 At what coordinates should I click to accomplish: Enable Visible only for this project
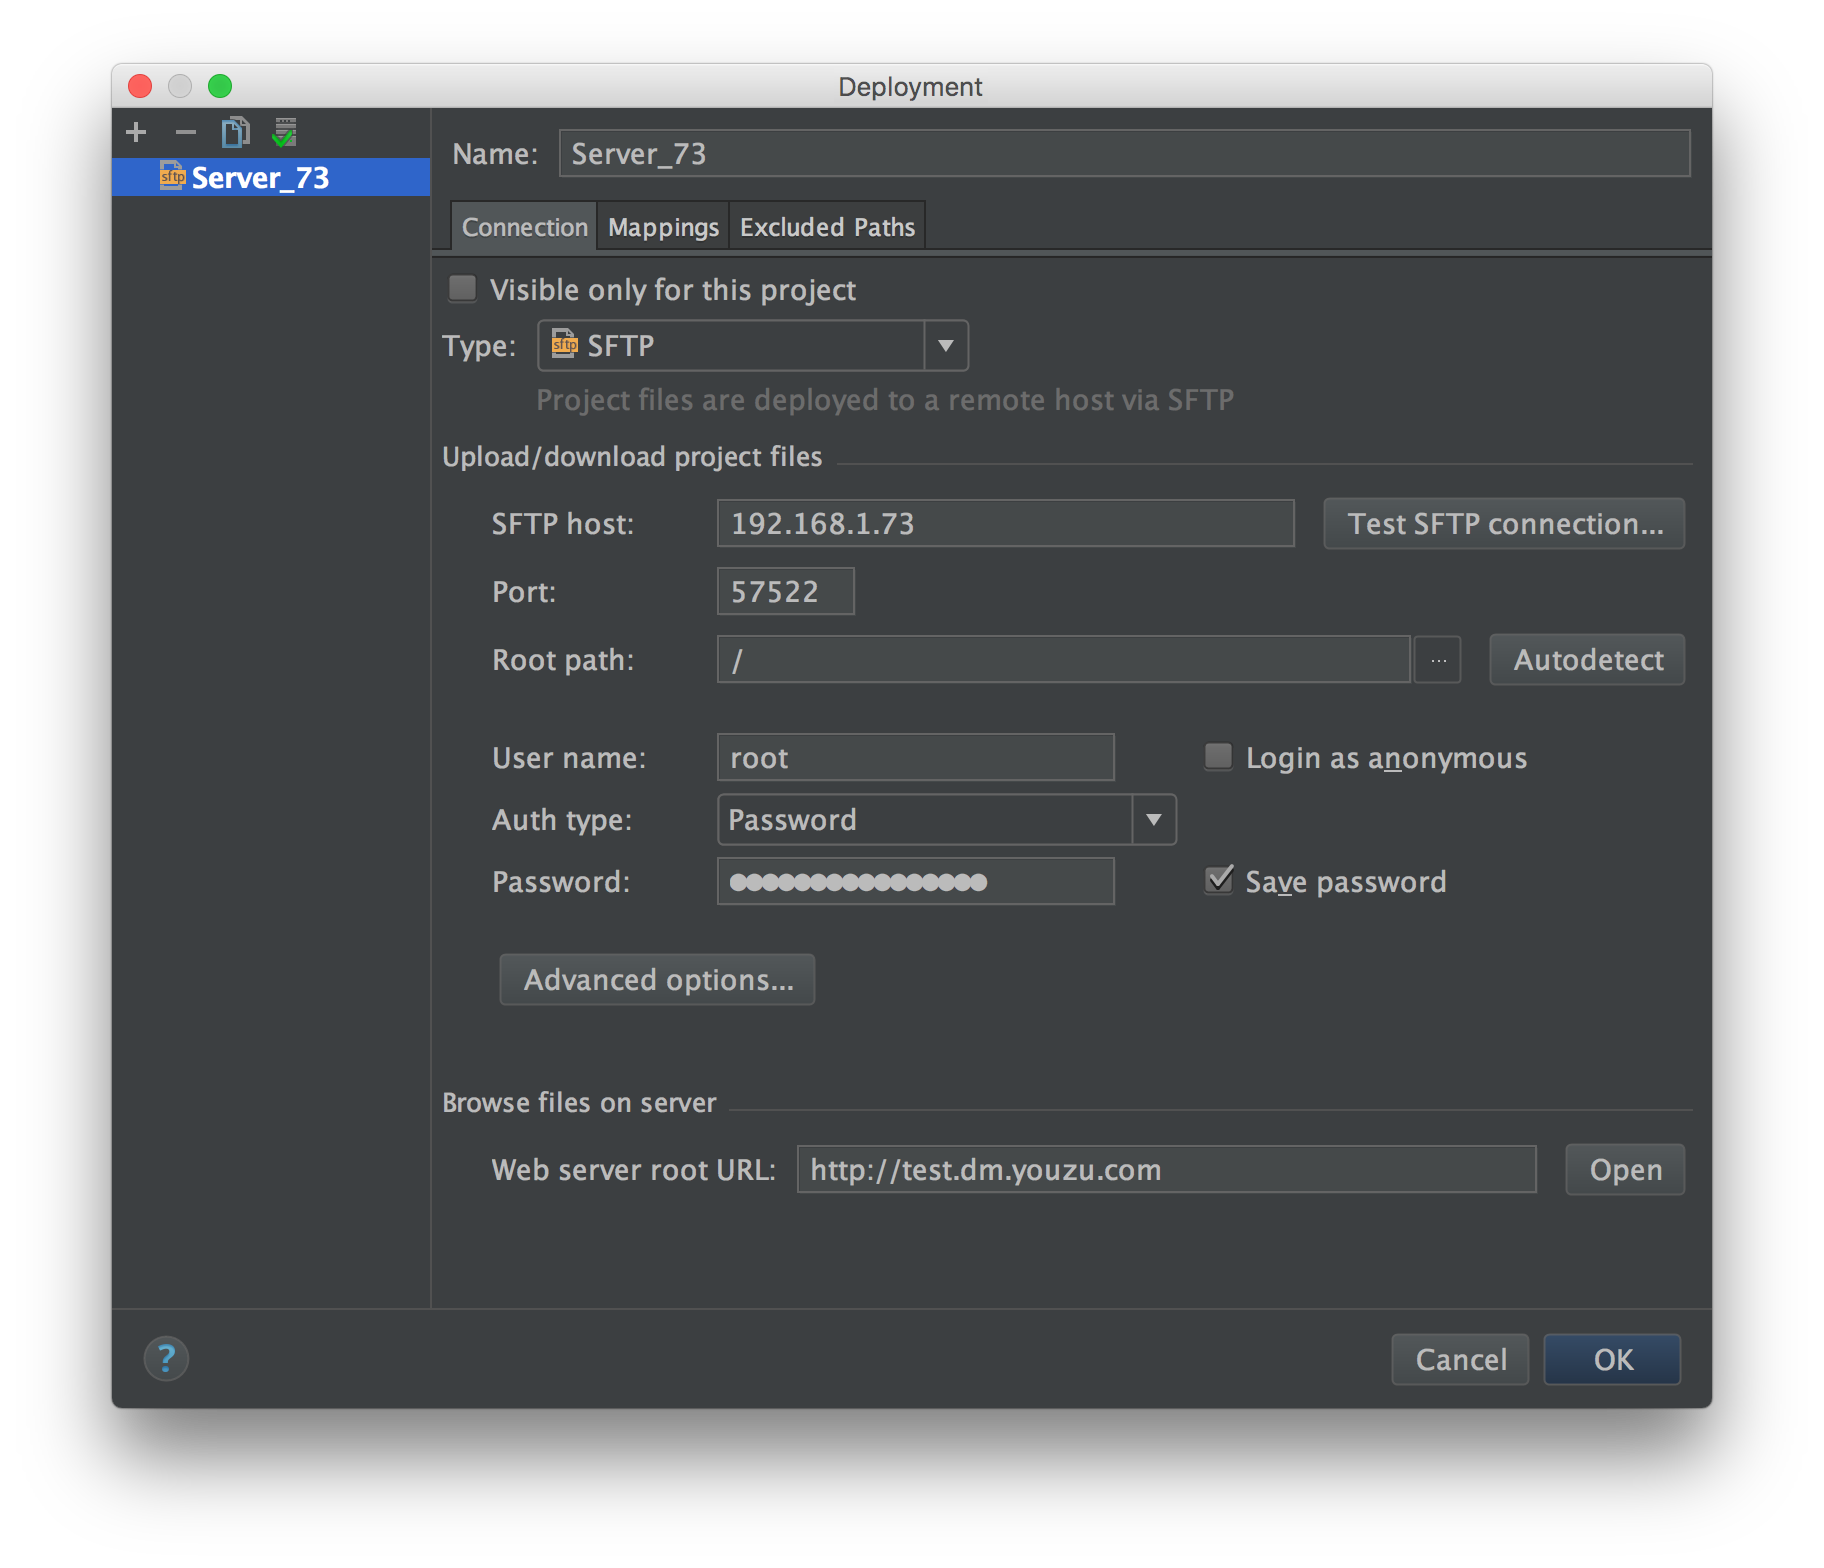click(x=463, y=289)
